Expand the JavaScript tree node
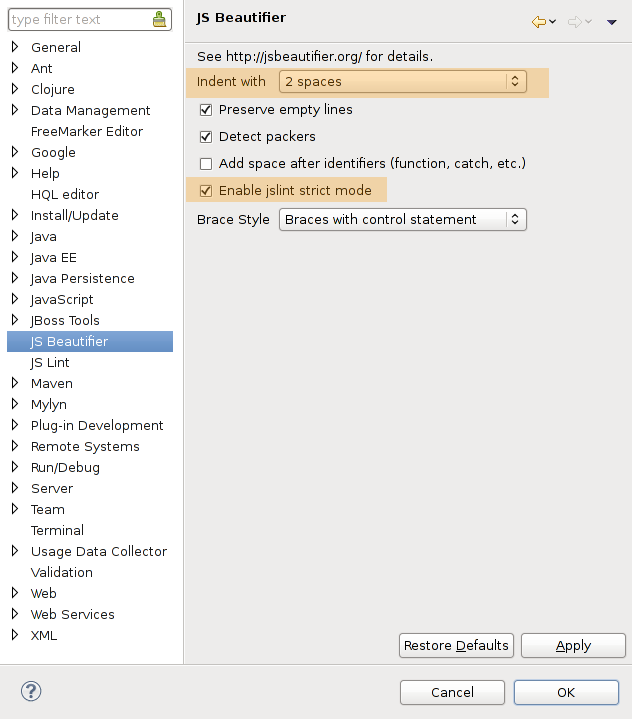The height and width of the screenshot is (719, 632). 15,299
